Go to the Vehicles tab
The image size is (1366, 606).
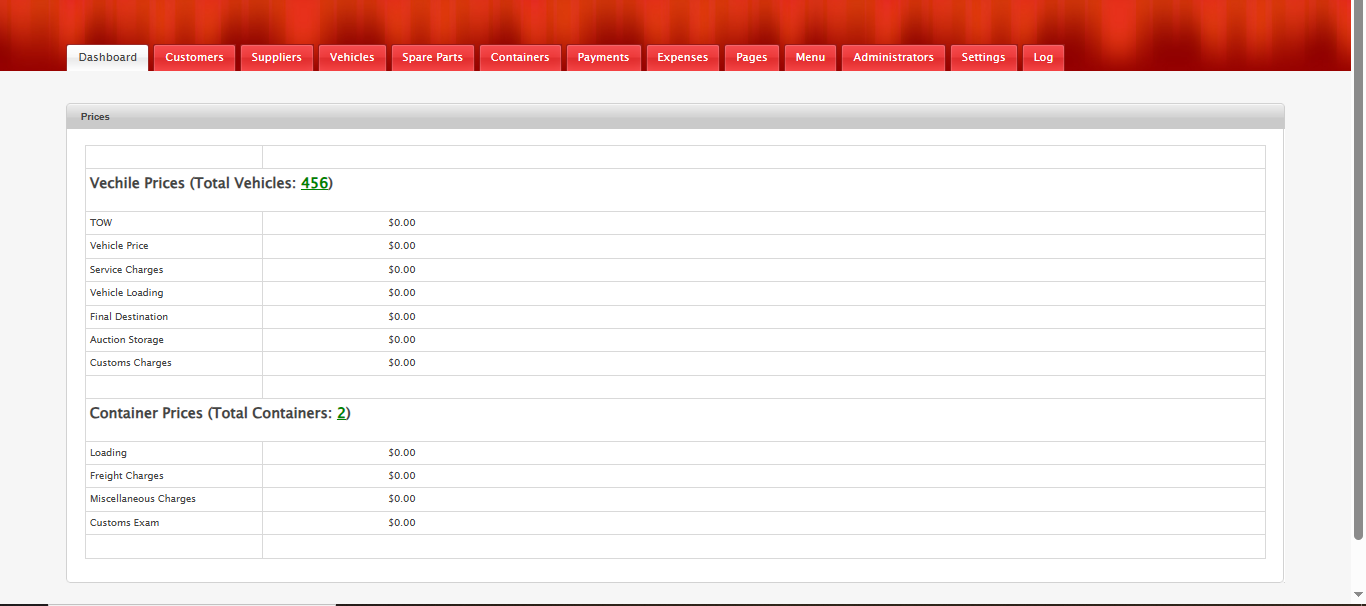[352, 58]
